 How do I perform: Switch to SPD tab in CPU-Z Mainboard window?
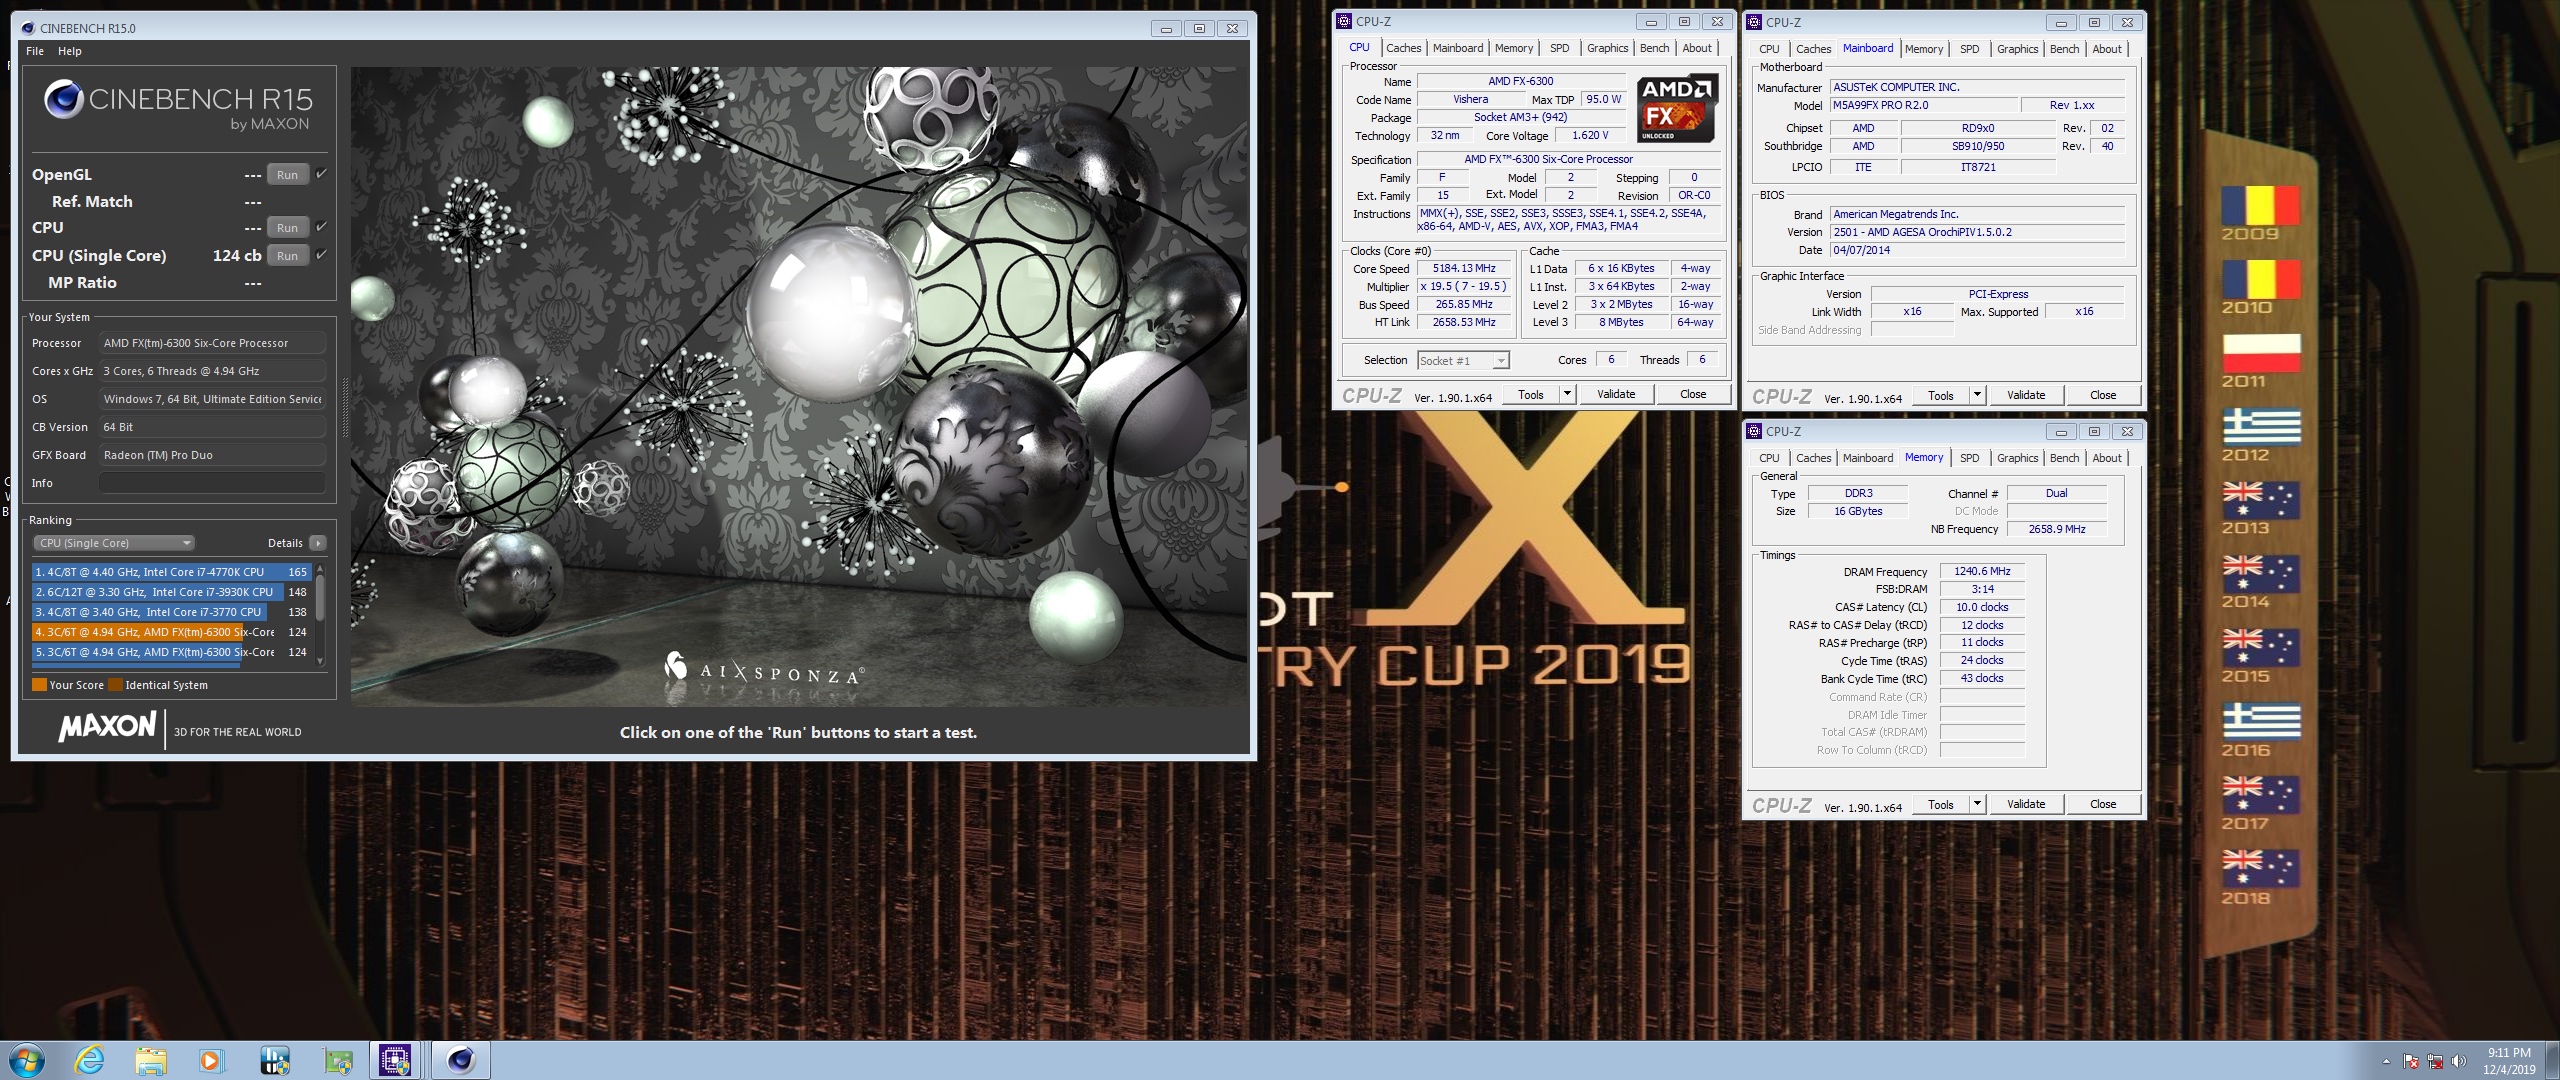point(1969,49)
